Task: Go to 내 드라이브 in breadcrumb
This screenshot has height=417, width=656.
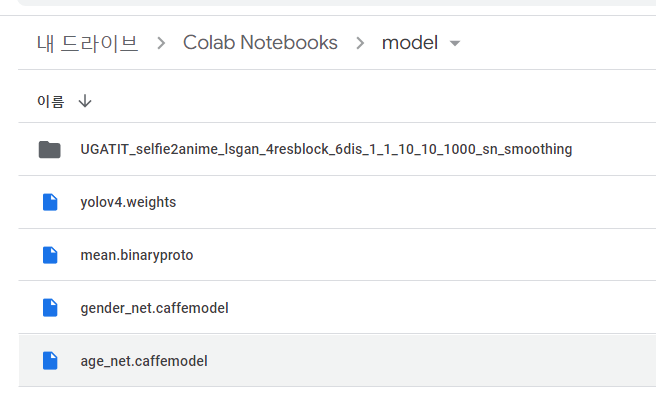Action: point(87,43)
